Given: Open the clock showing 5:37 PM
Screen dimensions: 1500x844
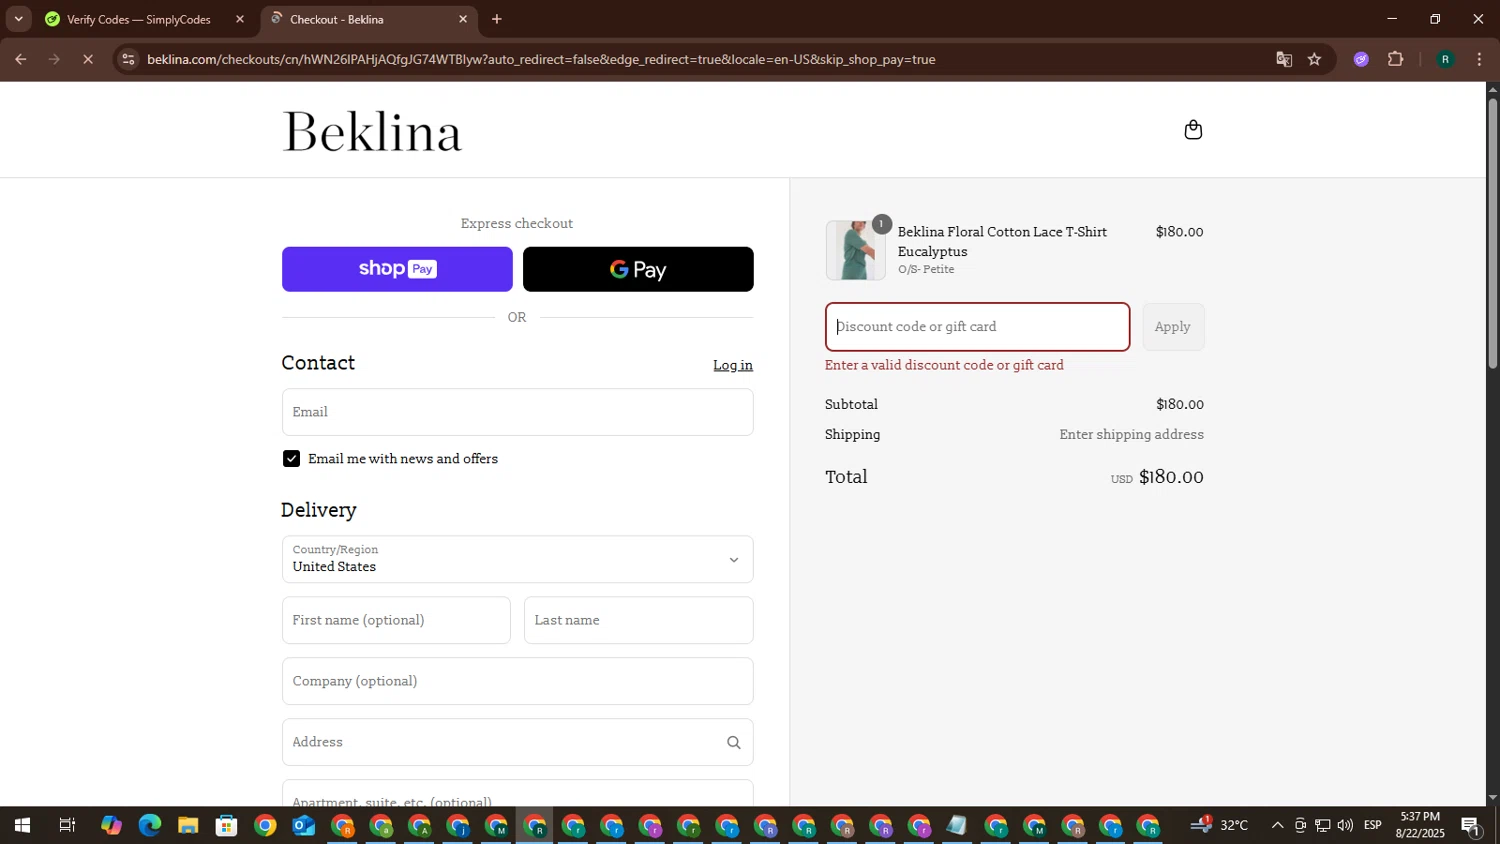Looking at the screenshot, I should [1420, 825].
